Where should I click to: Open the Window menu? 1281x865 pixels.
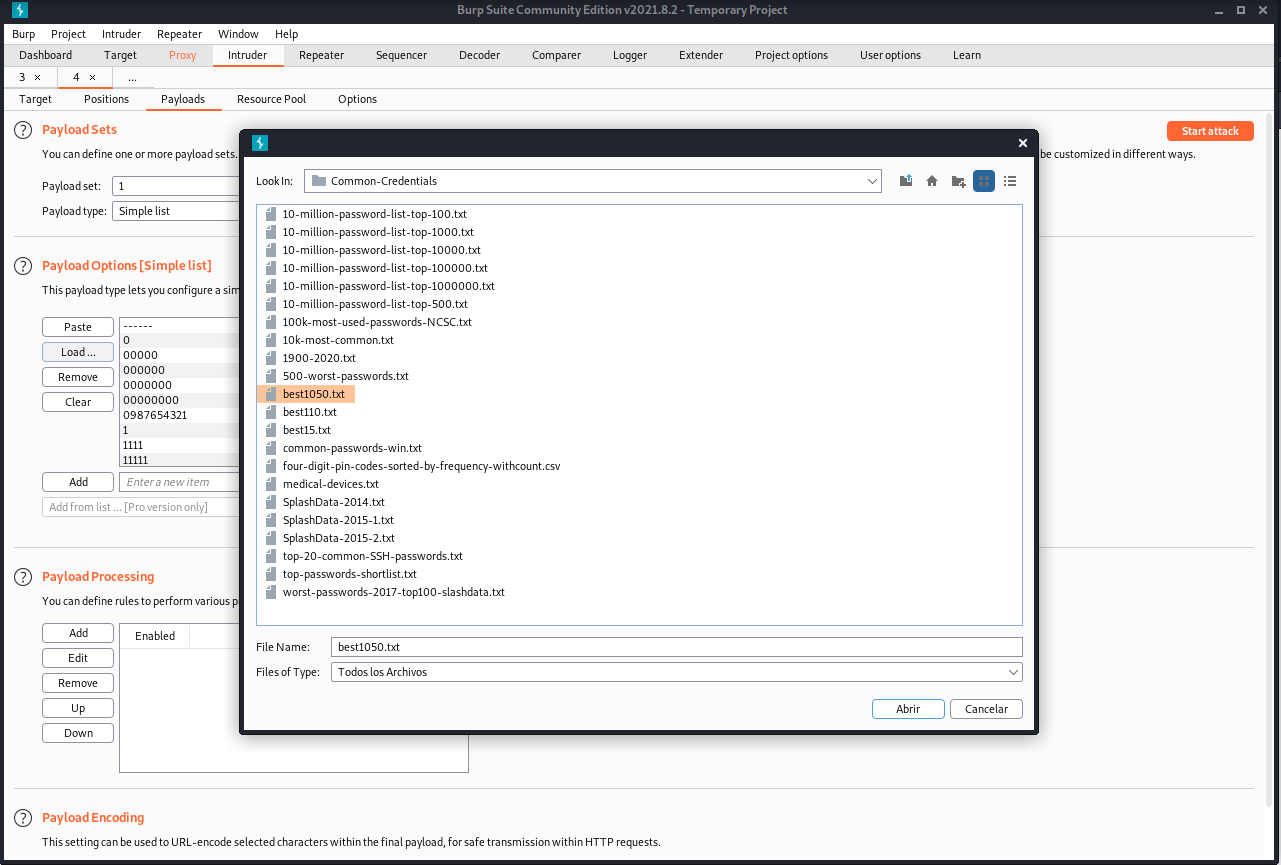(238, 34)
